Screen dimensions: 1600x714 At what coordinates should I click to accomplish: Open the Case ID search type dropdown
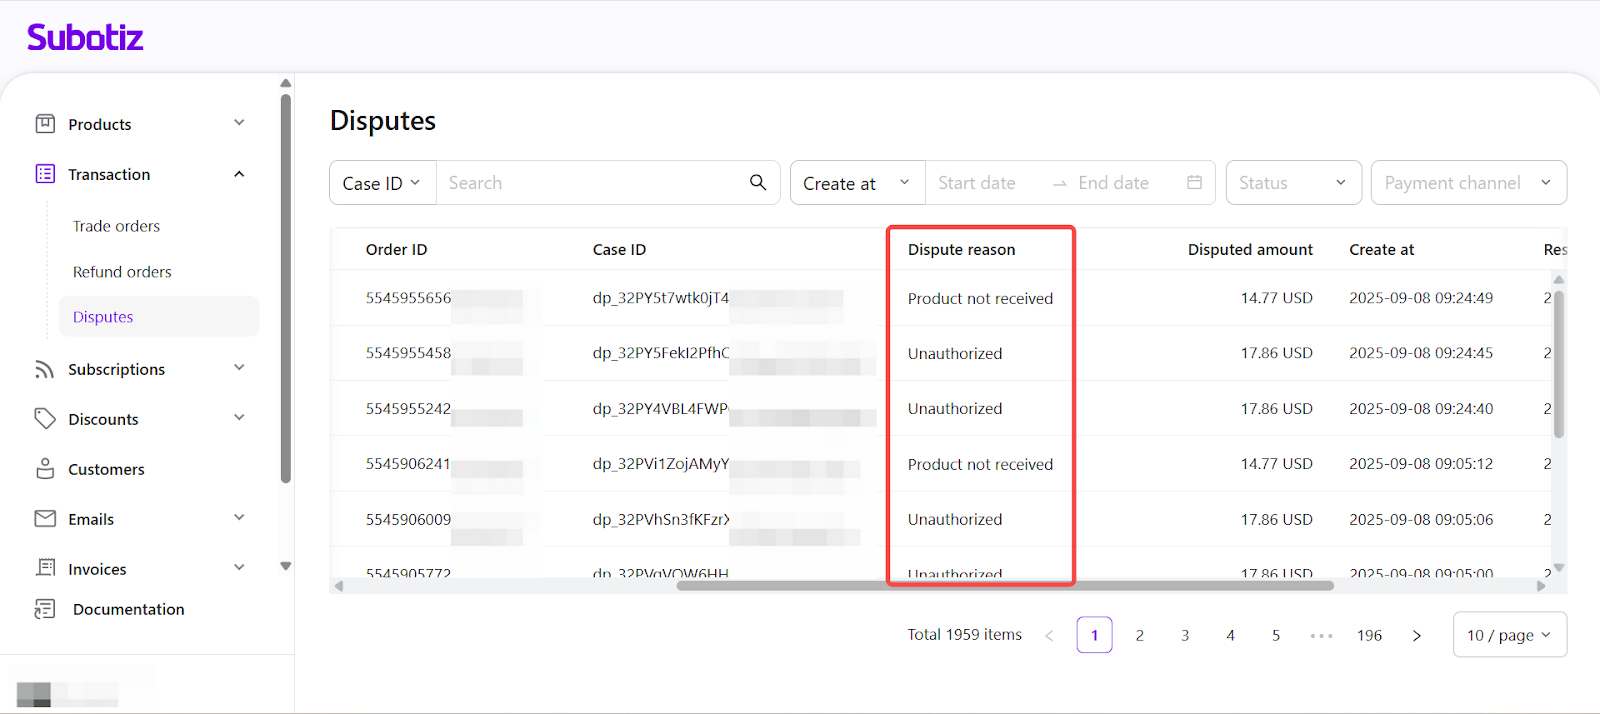(382, 183)
